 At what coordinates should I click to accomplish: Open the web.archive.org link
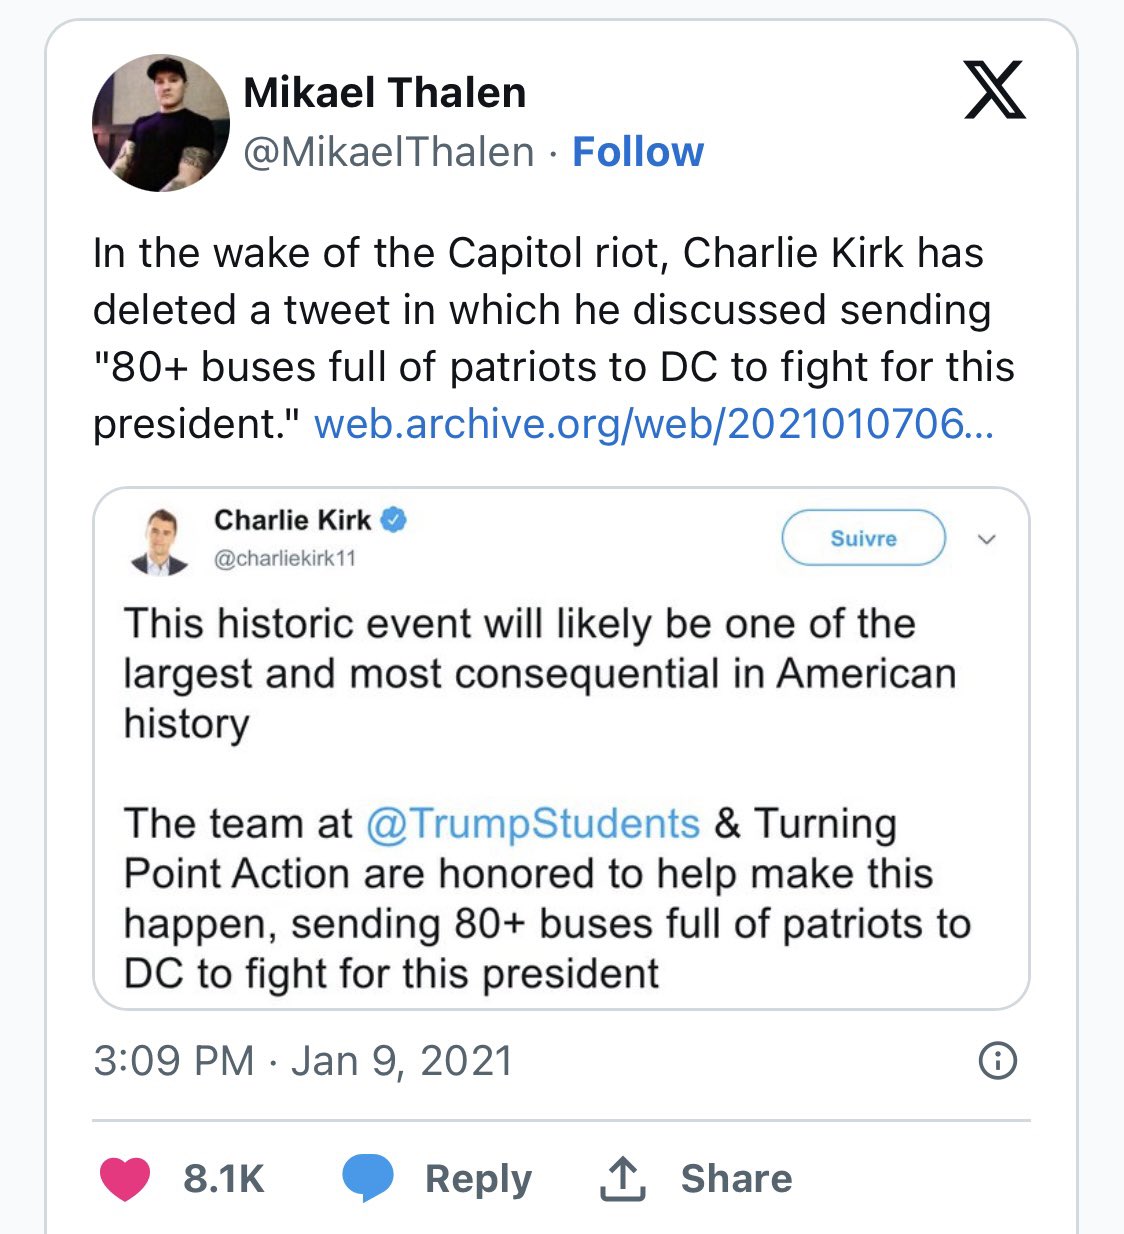coord(654,424)
